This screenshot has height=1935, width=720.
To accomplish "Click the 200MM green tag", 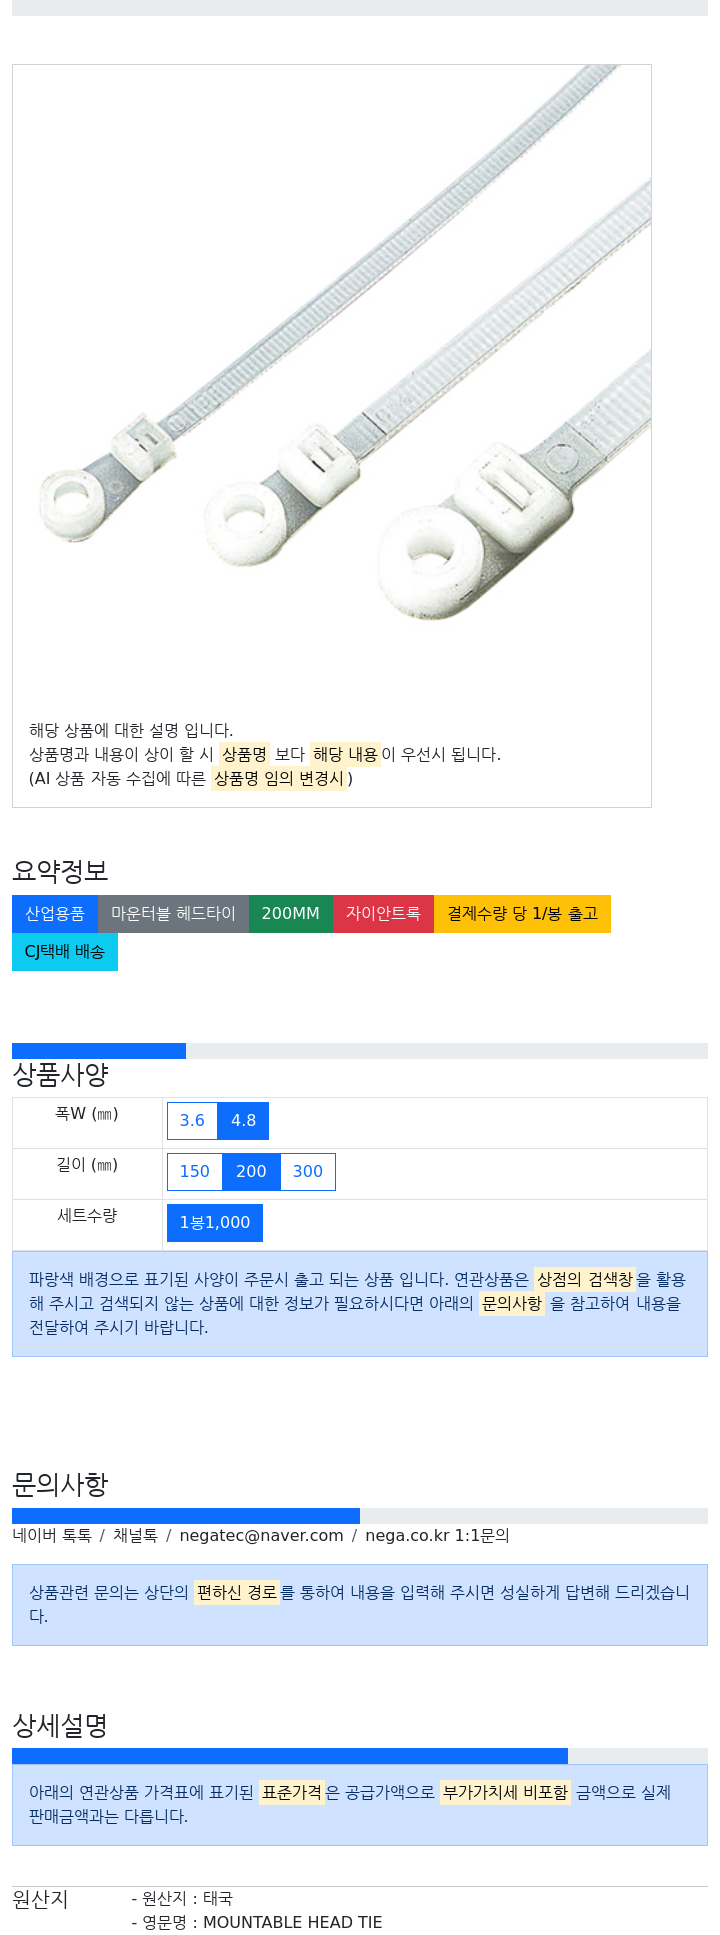I will tap(291, 914).
